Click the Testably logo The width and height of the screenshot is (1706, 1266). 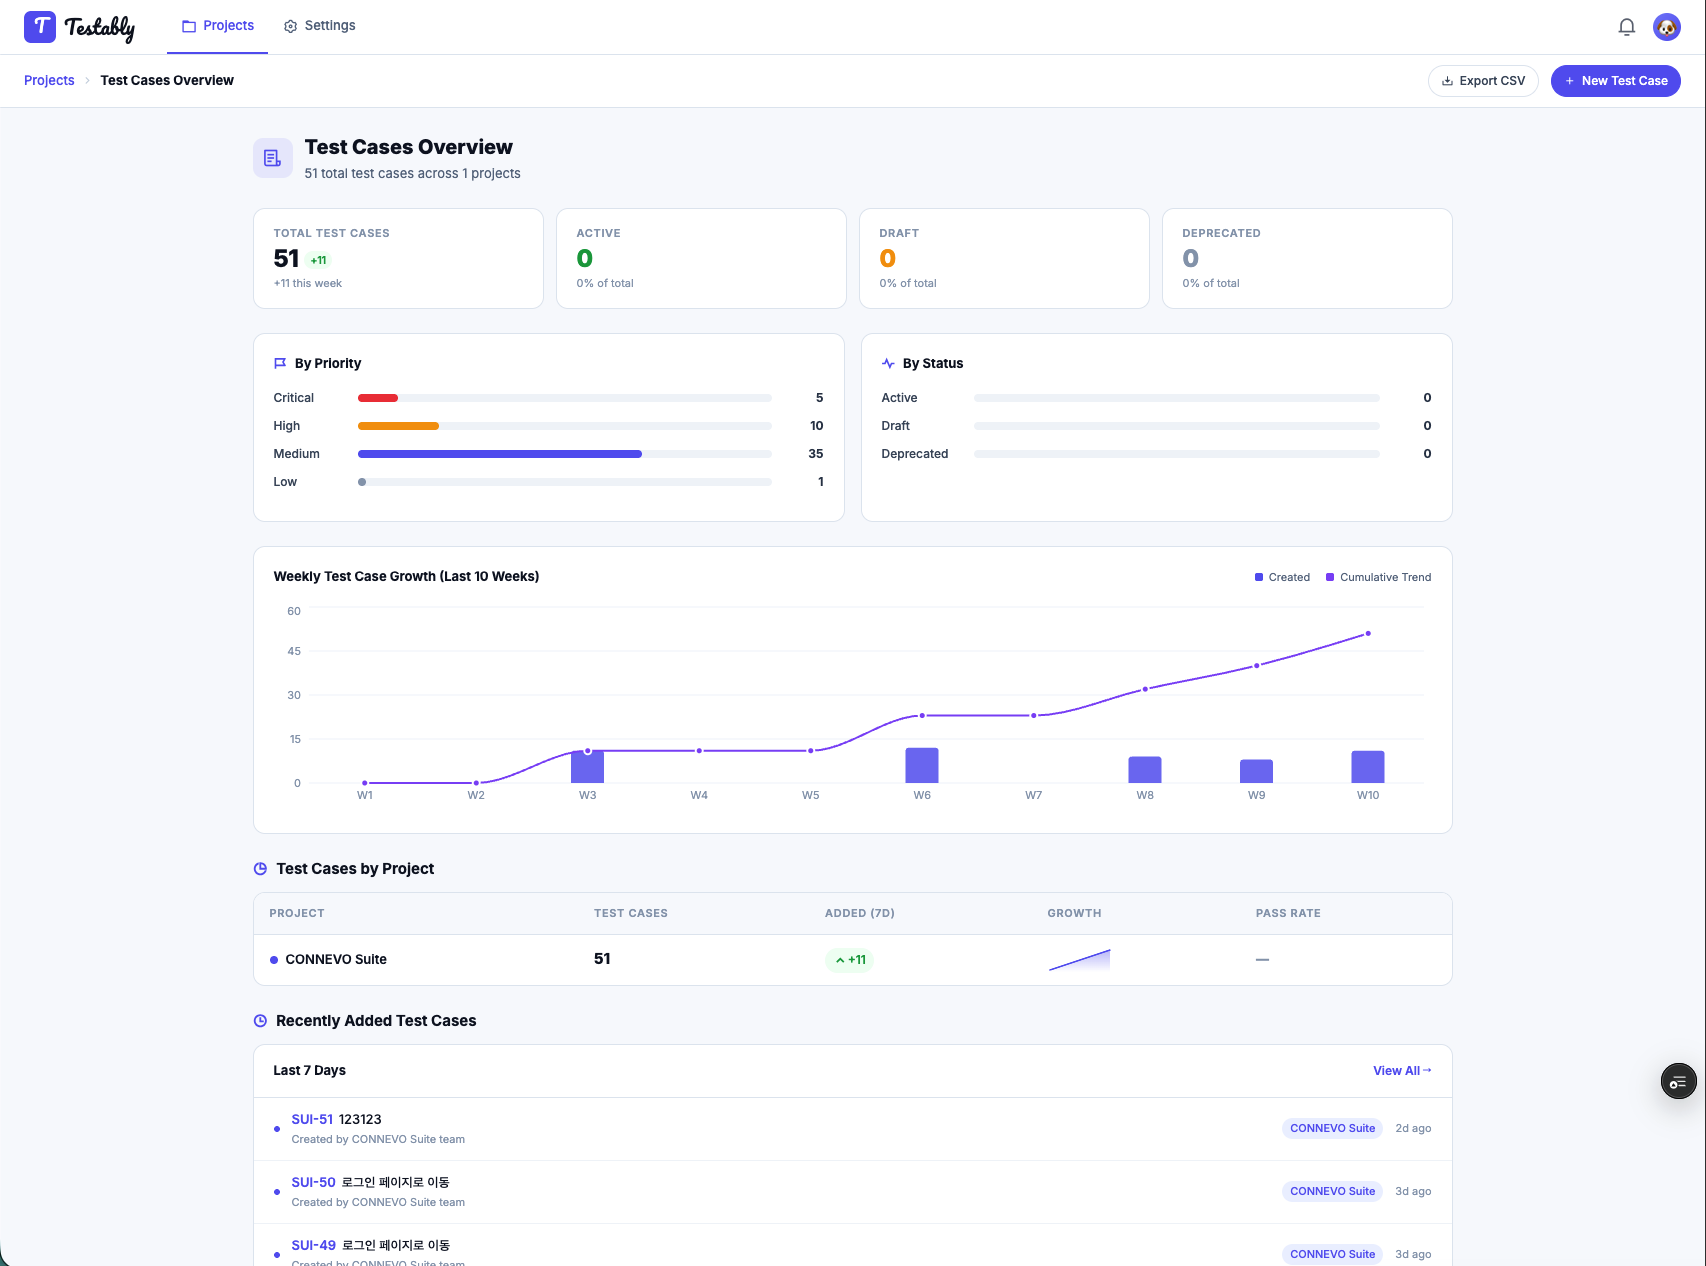pyautogui.click(x=80, y=27)
